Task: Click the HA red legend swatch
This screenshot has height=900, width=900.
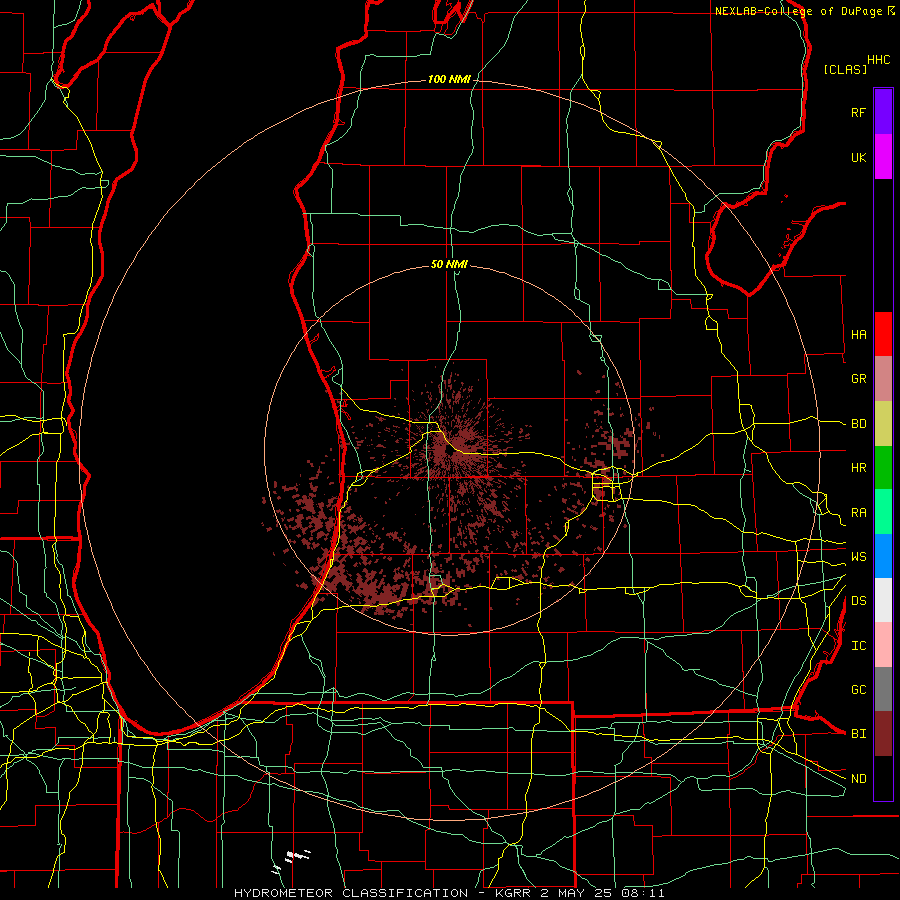Action: (883, 334)
